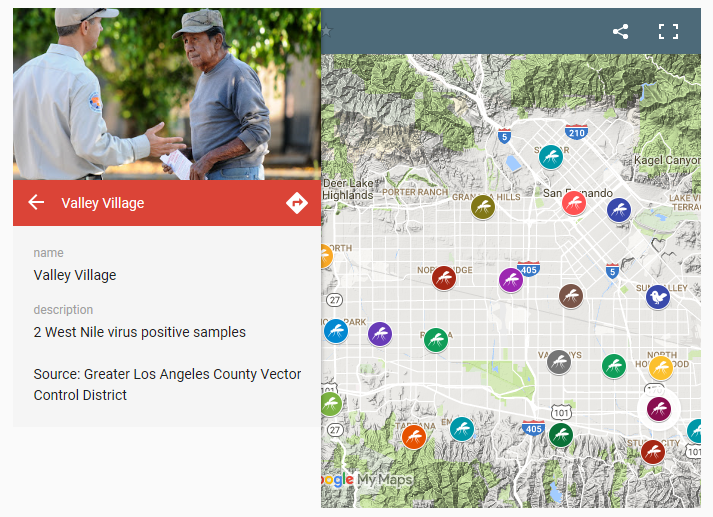Select '2 West Nile virus positive samples' text

(x=140, y=332)
